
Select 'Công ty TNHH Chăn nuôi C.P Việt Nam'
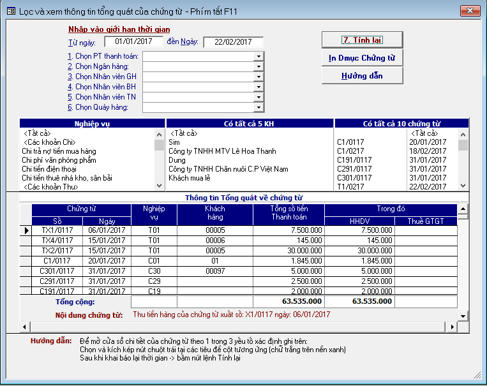[x=228, y=169]
